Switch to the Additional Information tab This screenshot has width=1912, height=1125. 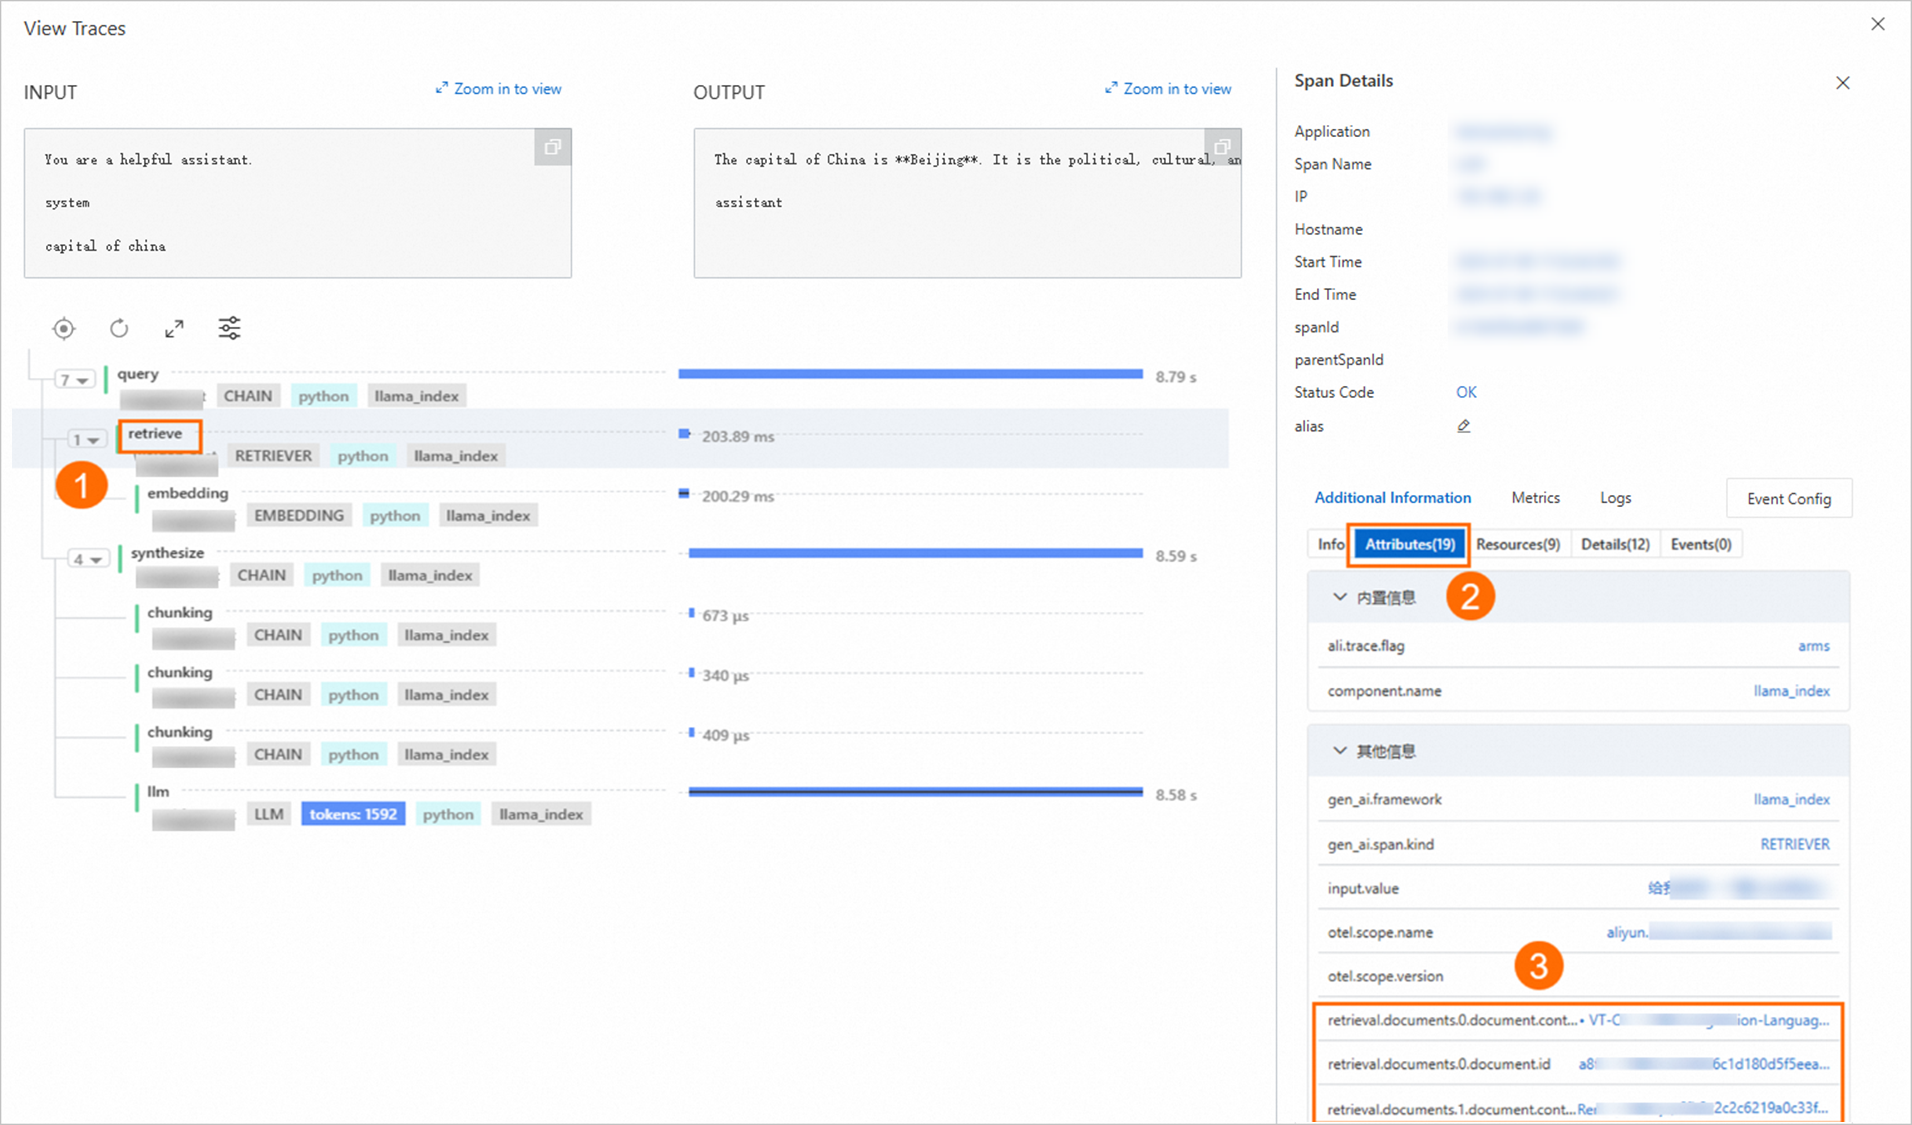(1392, 498)
